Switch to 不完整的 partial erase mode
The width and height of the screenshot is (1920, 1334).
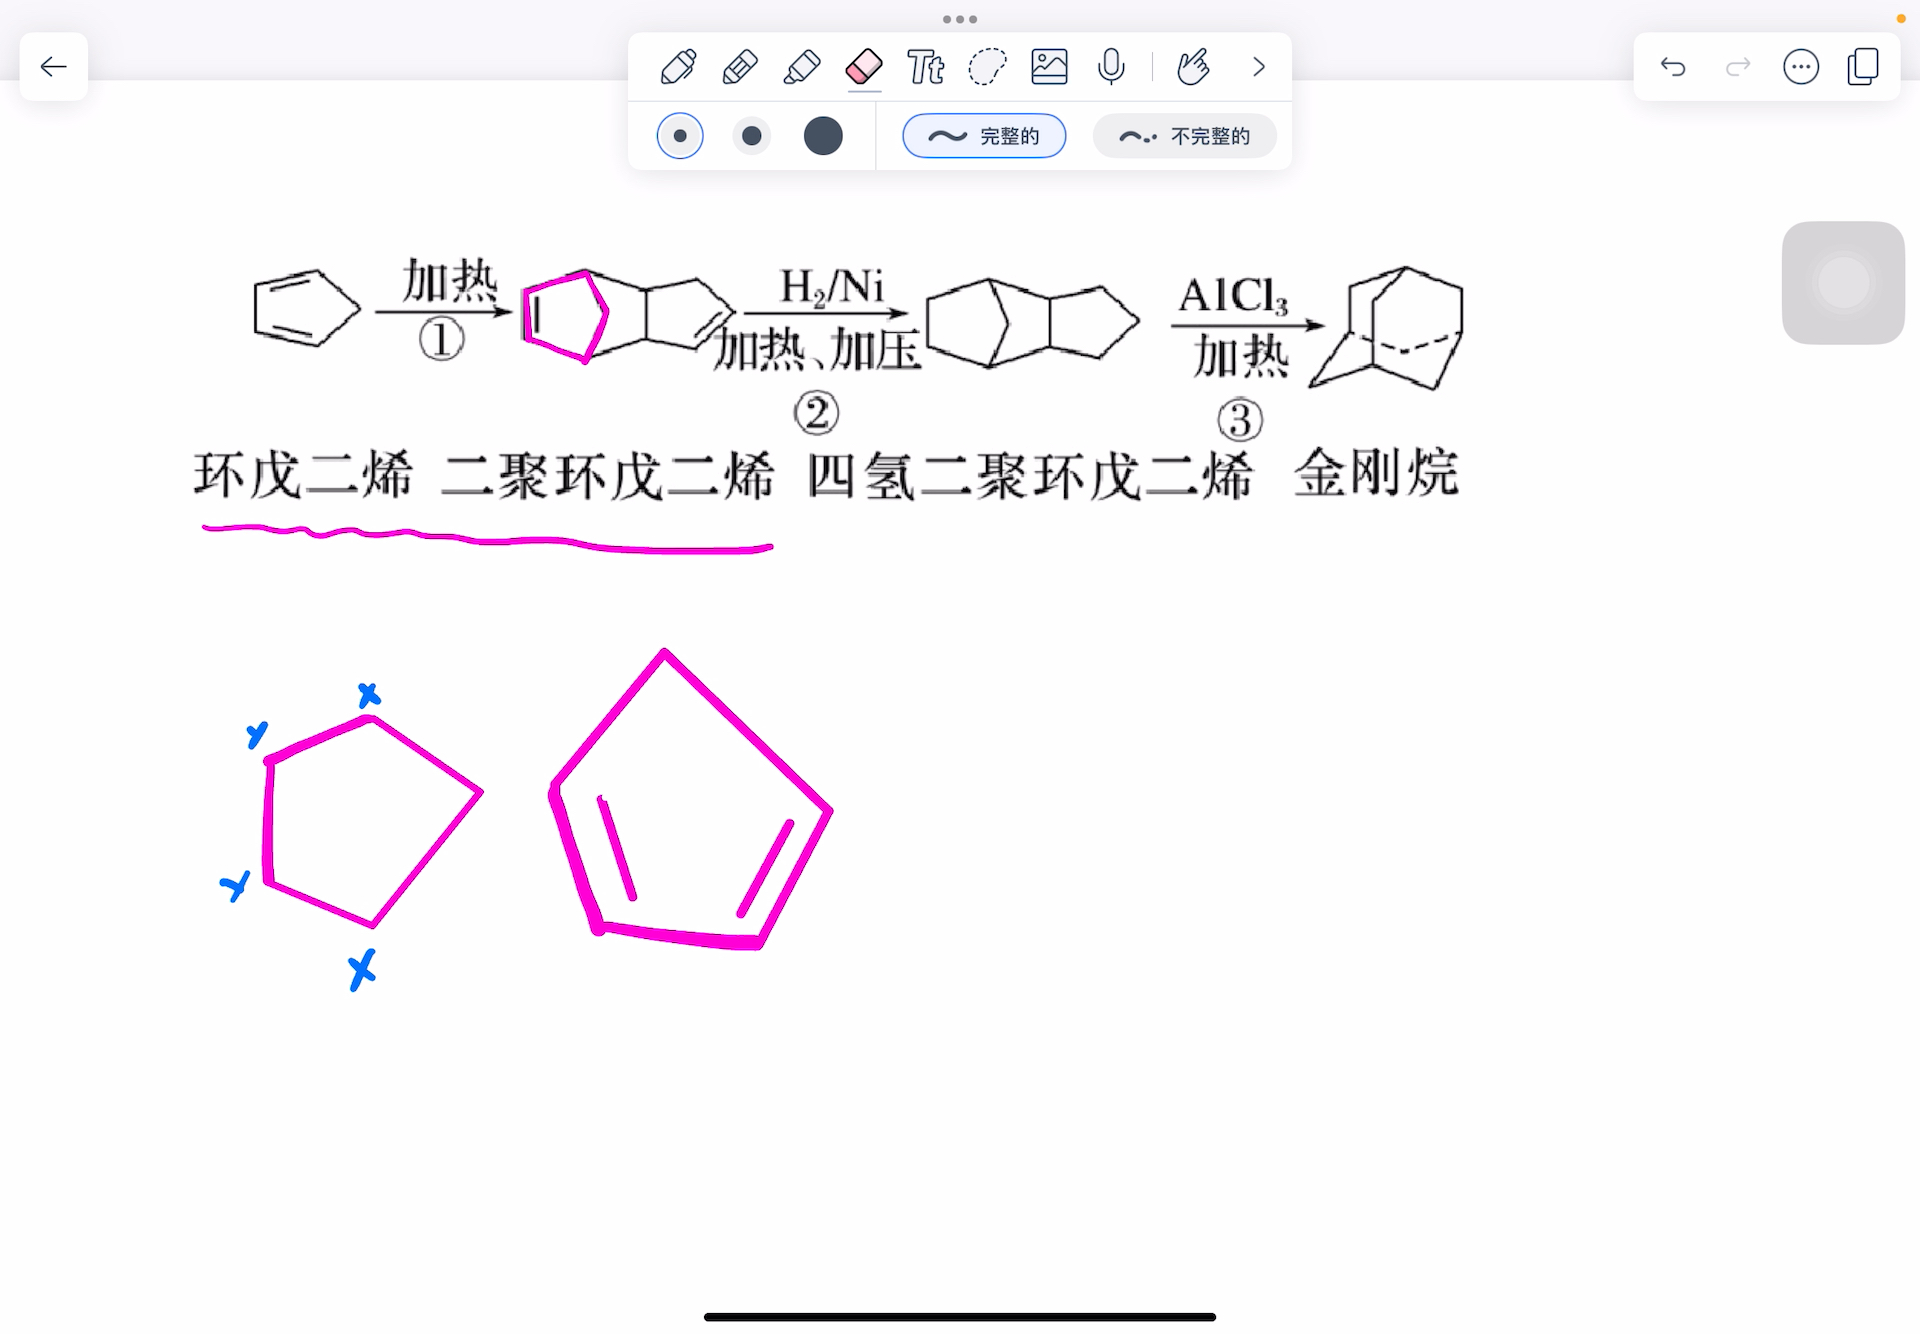click(1184, 135)
